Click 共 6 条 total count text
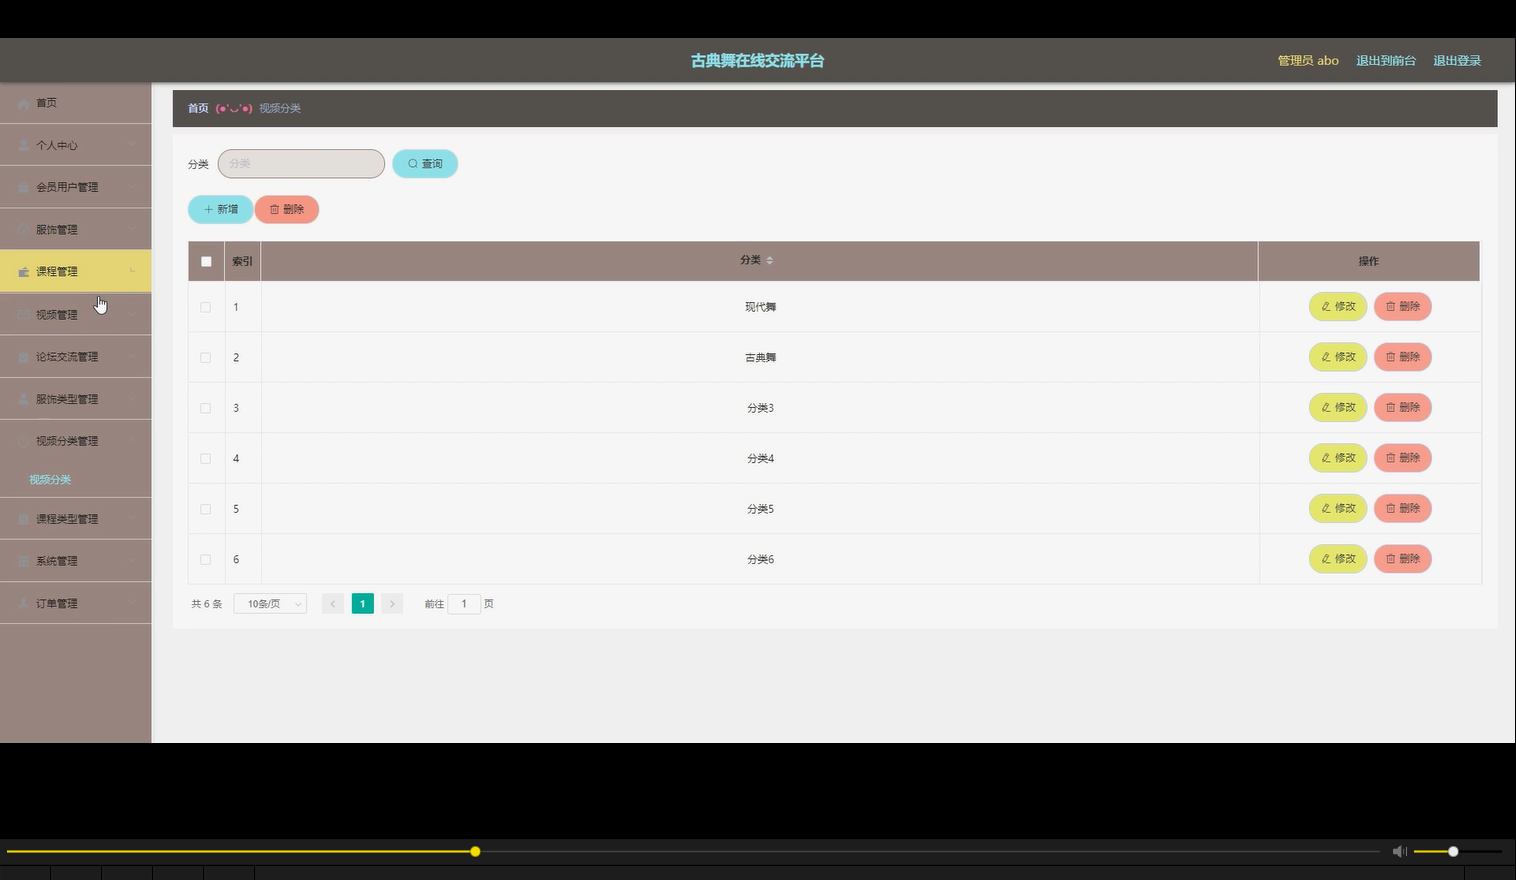The image size is (1516, 880). 207,604
